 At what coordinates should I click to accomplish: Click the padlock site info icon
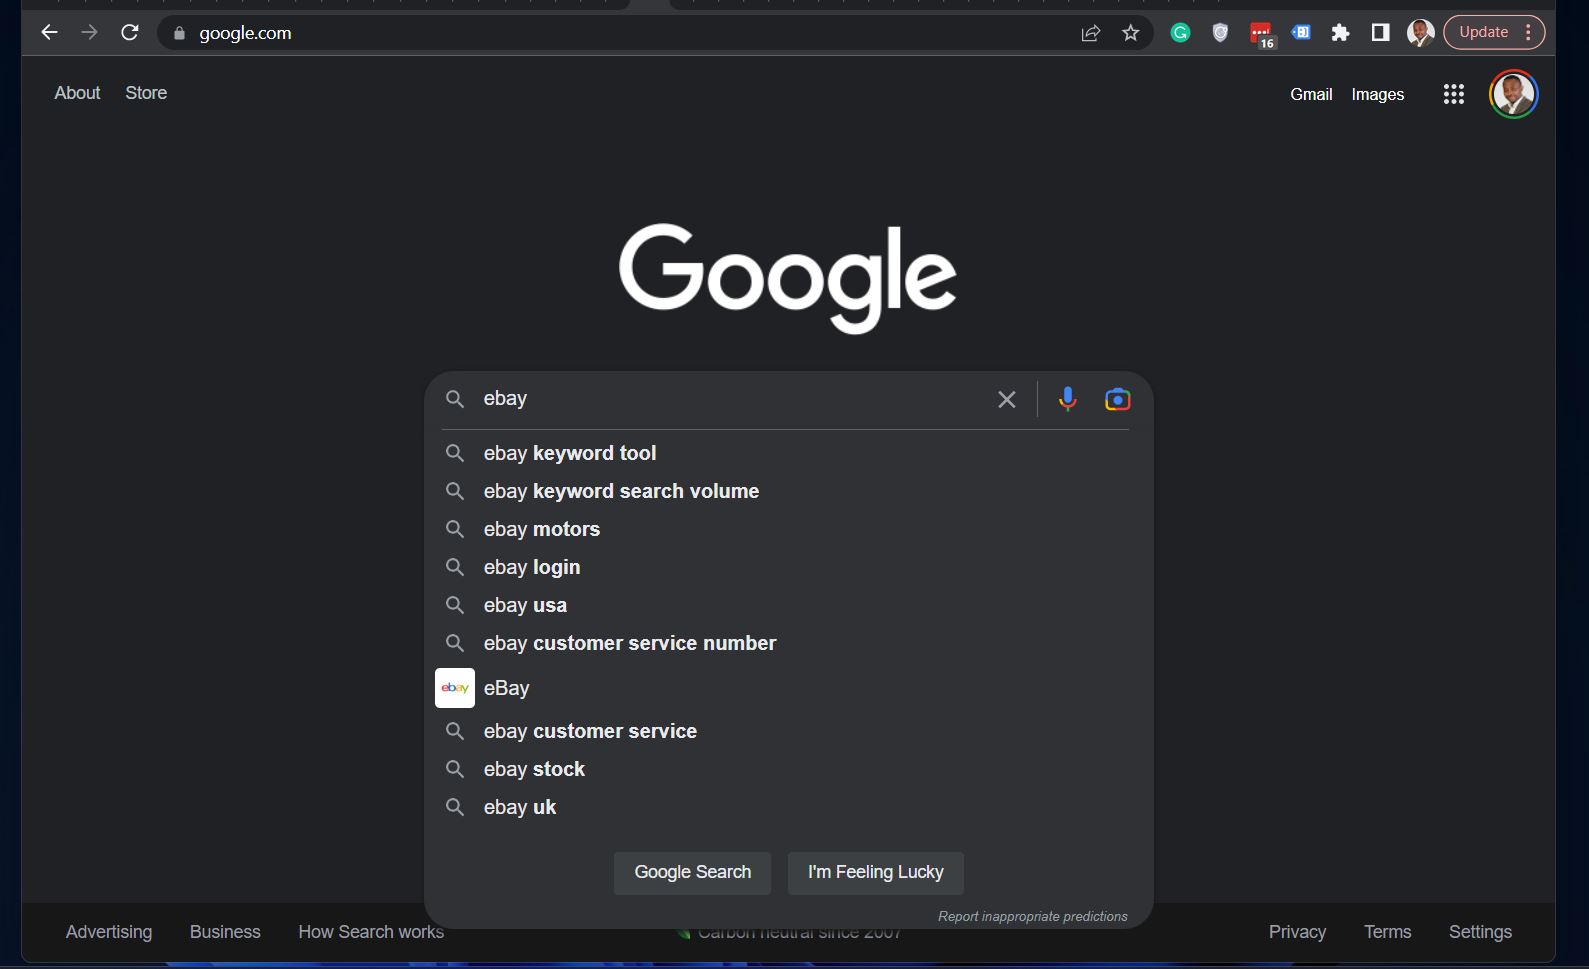coord(179,33)
